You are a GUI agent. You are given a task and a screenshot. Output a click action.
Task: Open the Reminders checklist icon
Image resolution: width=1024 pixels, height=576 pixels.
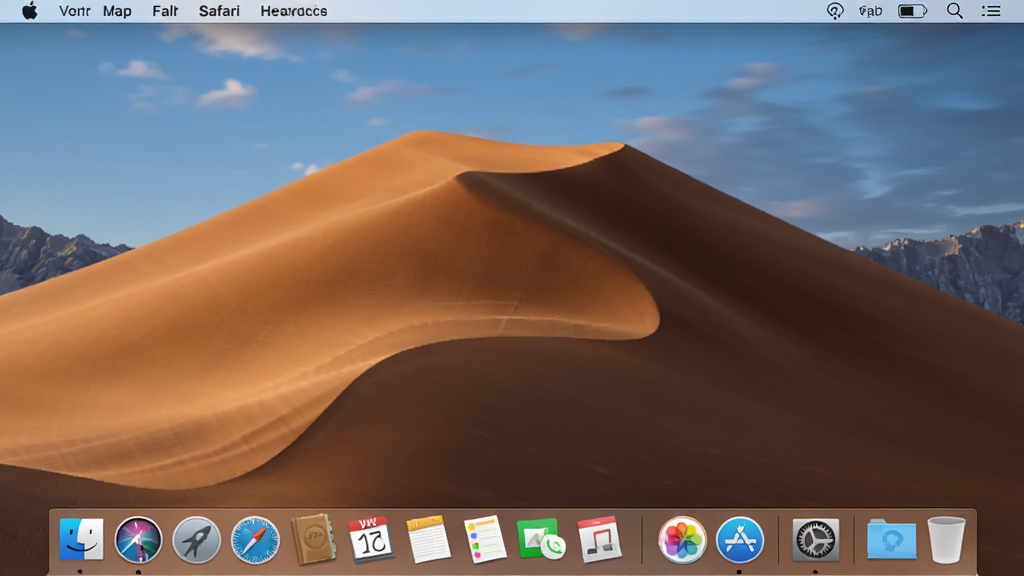[485, 539]
